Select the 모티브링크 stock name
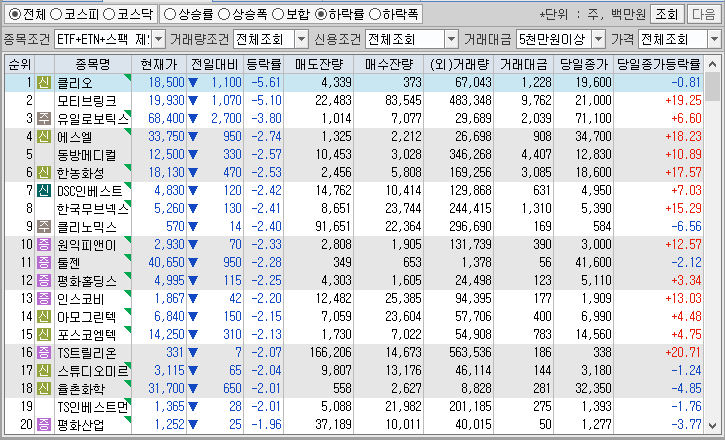Viewport: 725px width, 440px height. (x=86, y=101)
